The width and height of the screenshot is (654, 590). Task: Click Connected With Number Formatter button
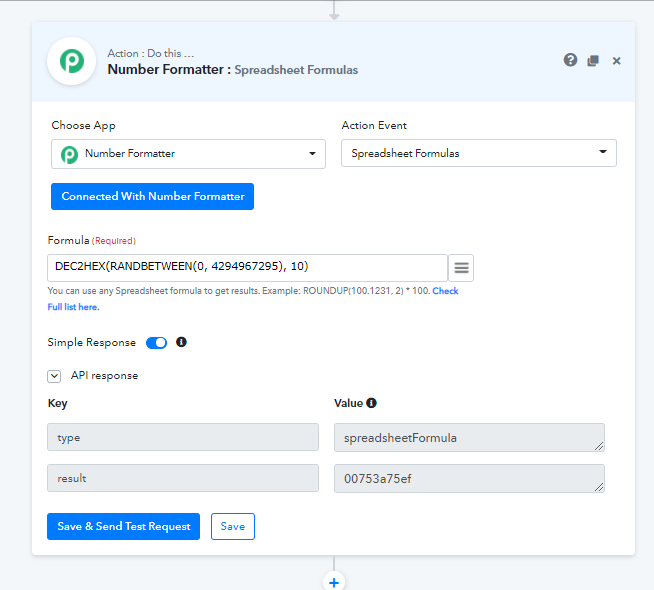coord(153,196)
